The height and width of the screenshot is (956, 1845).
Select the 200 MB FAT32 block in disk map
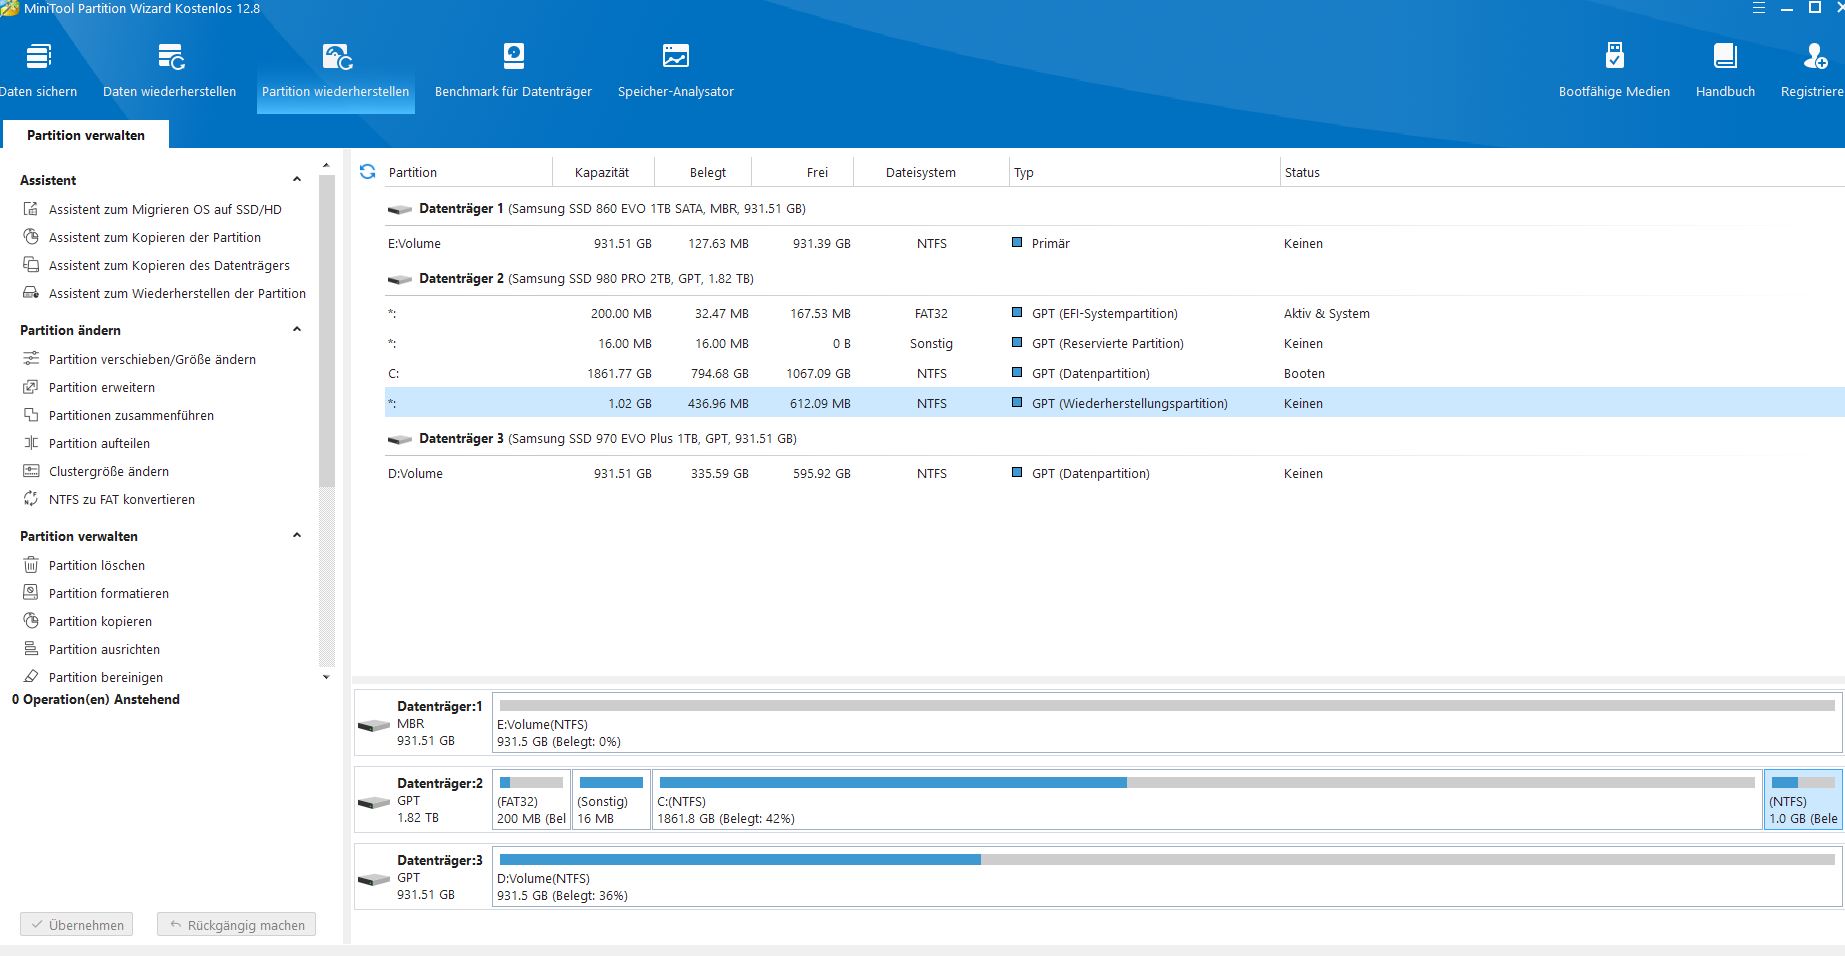[532, 799]
